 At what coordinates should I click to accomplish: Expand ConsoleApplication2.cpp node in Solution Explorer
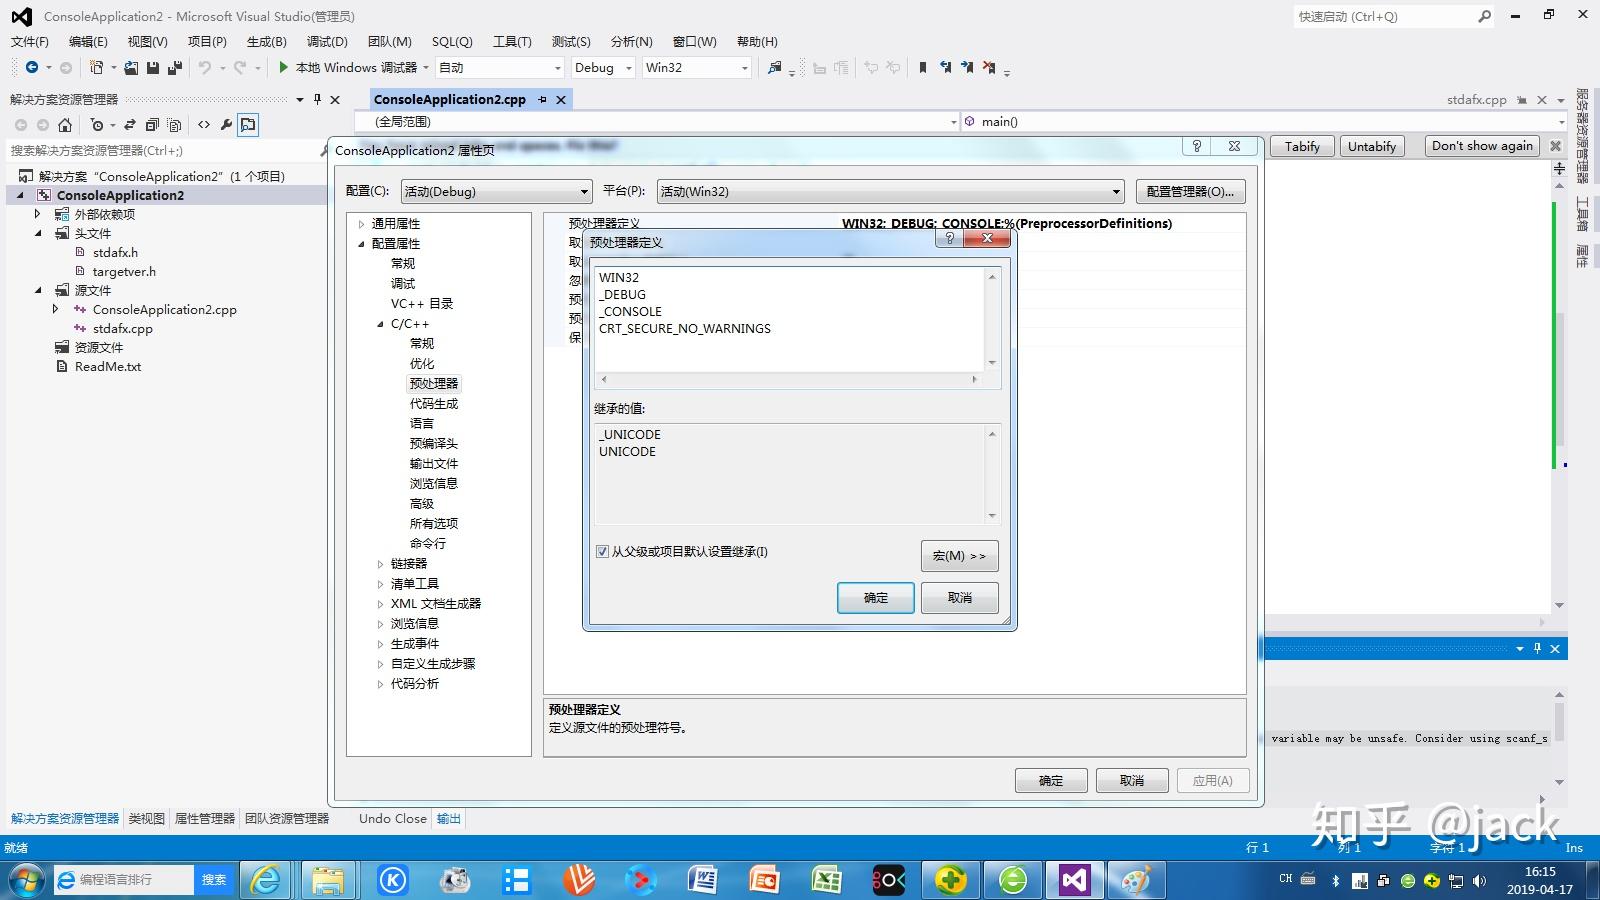point(56,309)
